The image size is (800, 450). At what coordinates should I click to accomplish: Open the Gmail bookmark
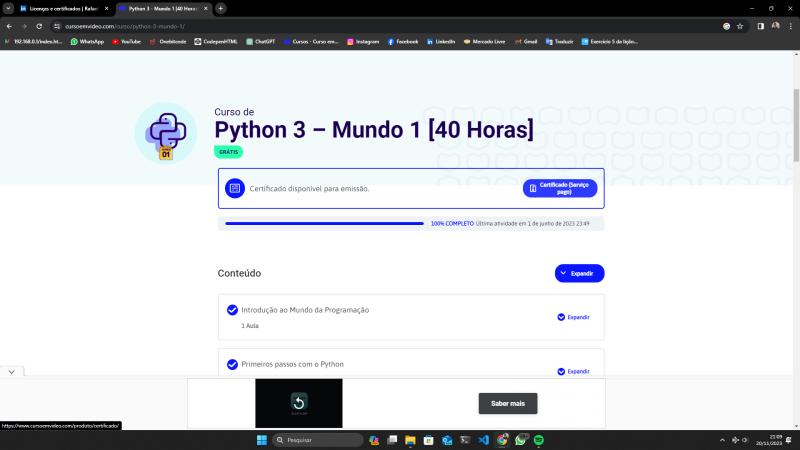(526, 42)
